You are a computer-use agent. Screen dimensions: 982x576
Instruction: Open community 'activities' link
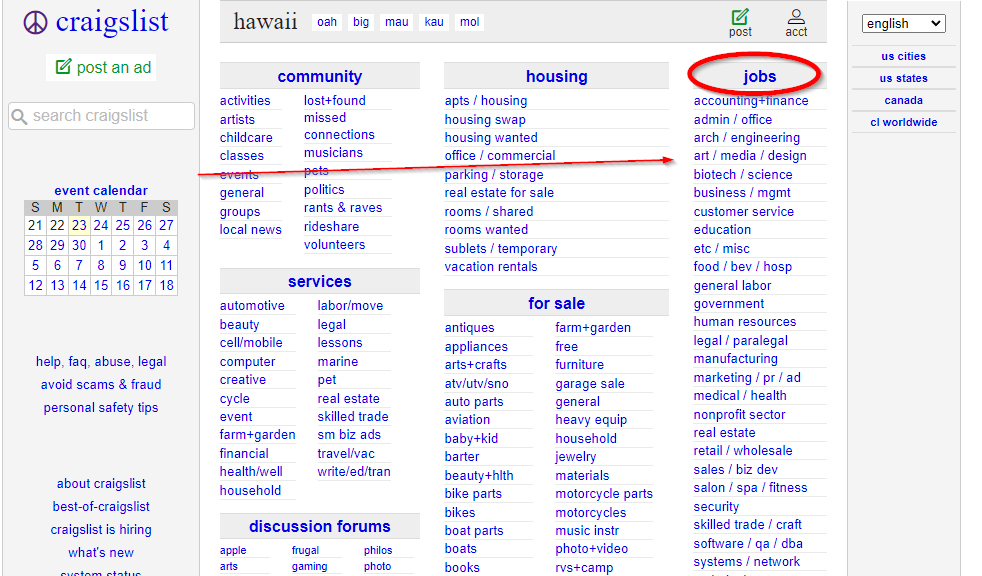(245, 101)
